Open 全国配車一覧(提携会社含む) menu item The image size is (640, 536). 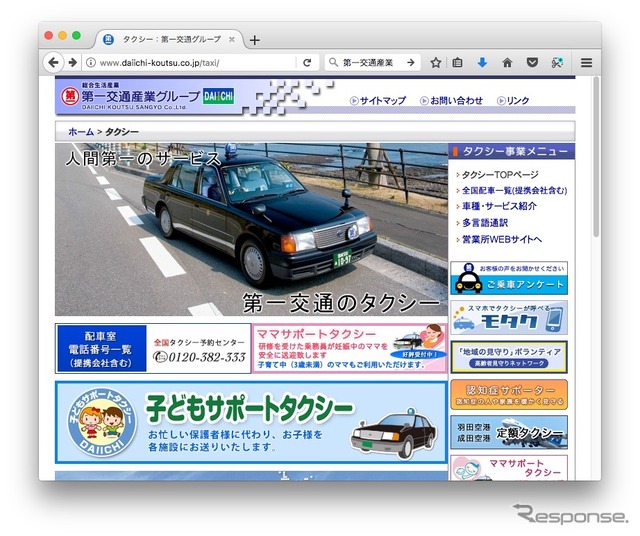point(514,190)
